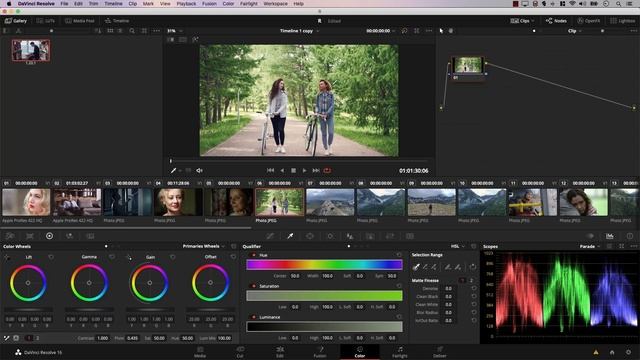640x360 pixels.
Task: Open the gallery search magnifier icon
Action: [132, 31]
